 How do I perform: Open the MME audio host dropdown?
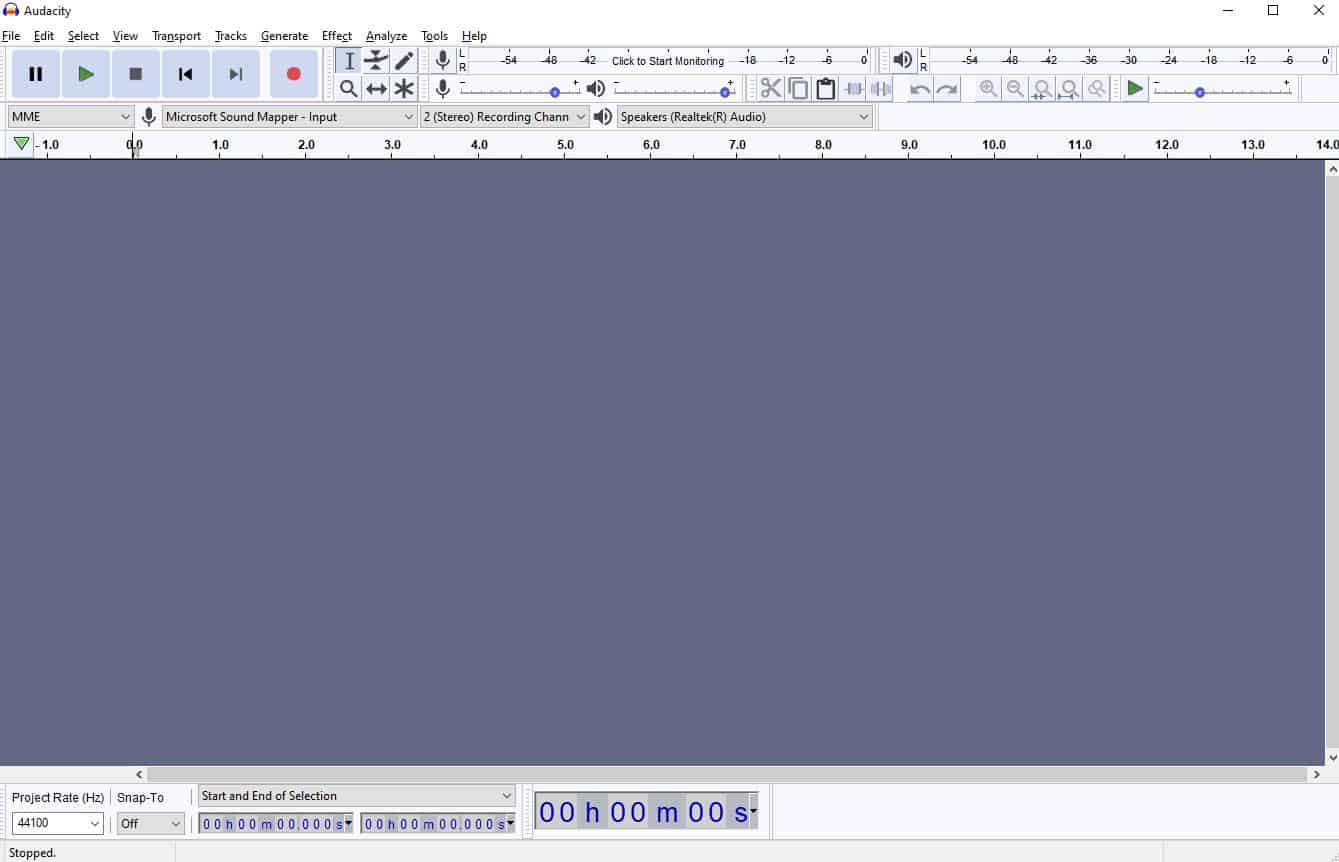coord(70,117)
